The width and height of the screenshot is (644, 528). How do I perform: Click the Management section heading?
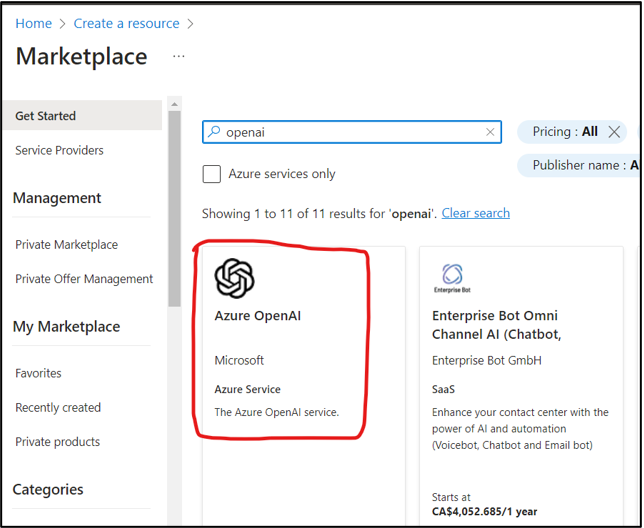coord(57,198)
